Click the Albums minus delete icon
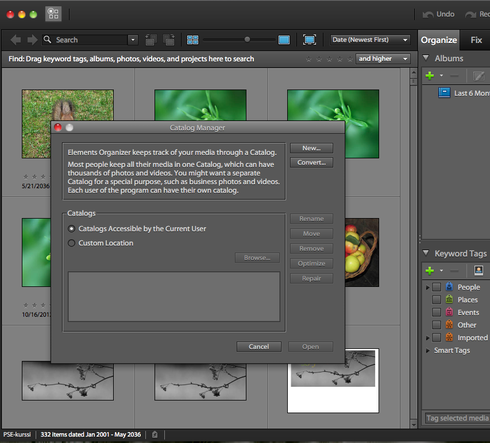Screen dimensions: 490x443 coord(454,76)
